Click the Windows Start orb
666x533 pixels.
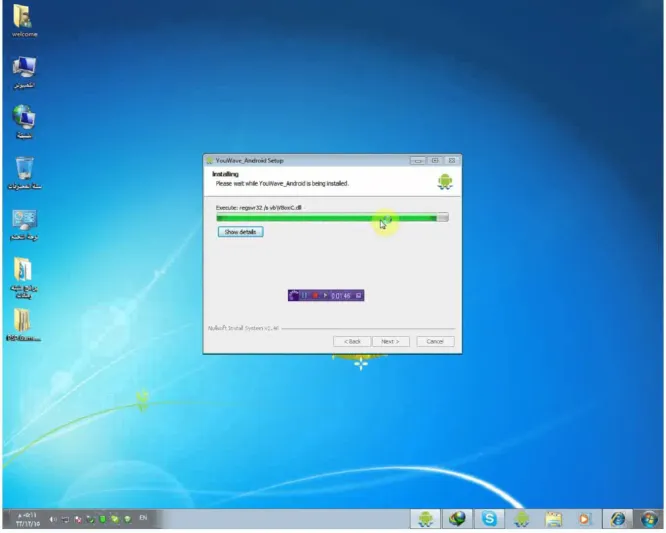pyautogui.click(x=650, y=519)
